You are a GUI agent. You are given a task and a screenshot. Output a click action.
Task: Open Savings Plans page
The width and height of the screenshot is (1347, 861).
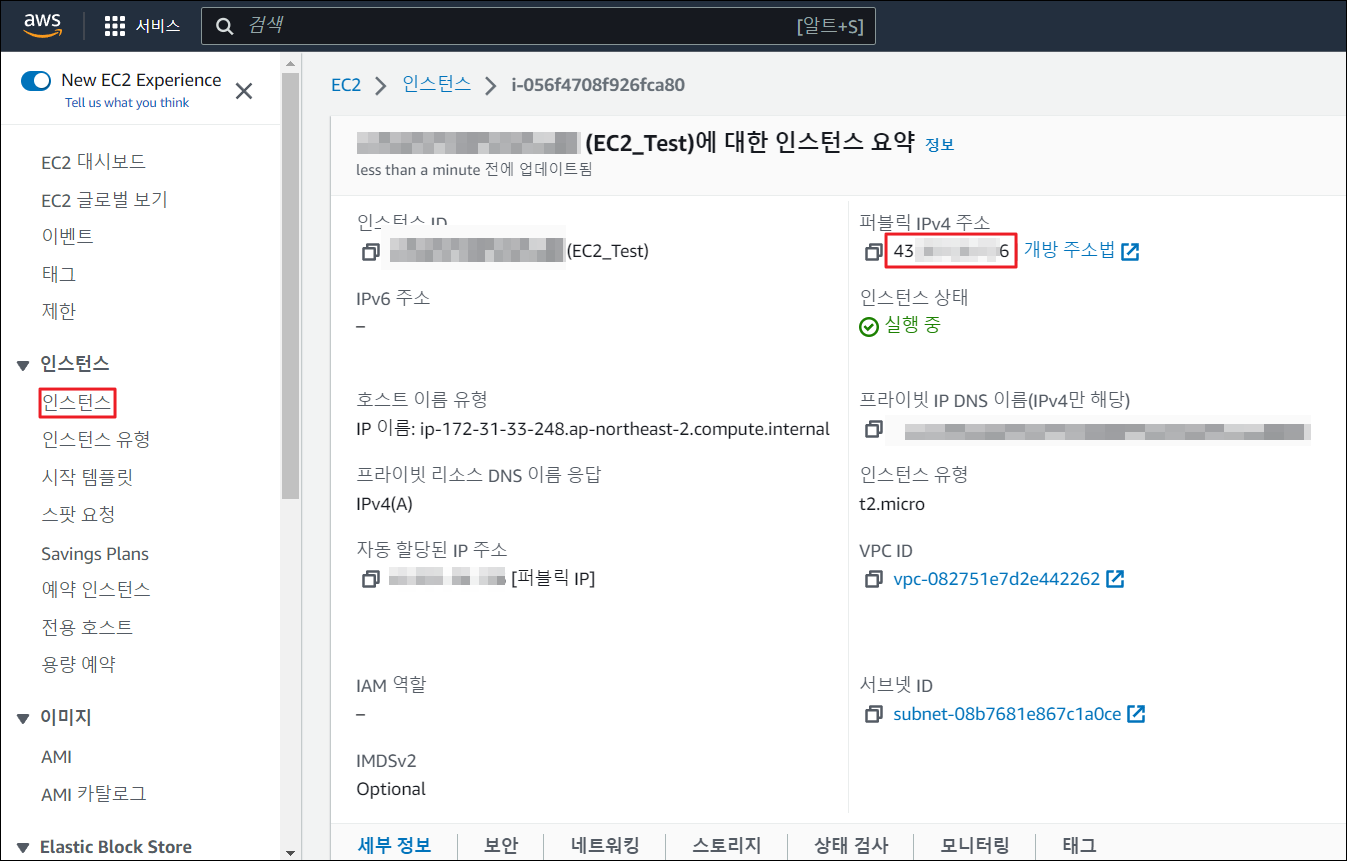95,553
